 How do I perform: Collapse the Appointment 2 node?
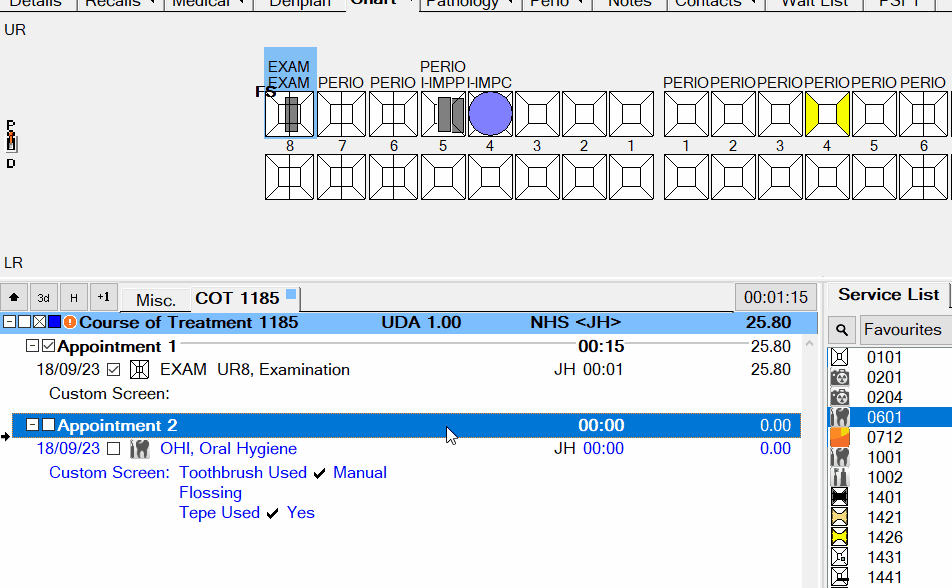33,425
